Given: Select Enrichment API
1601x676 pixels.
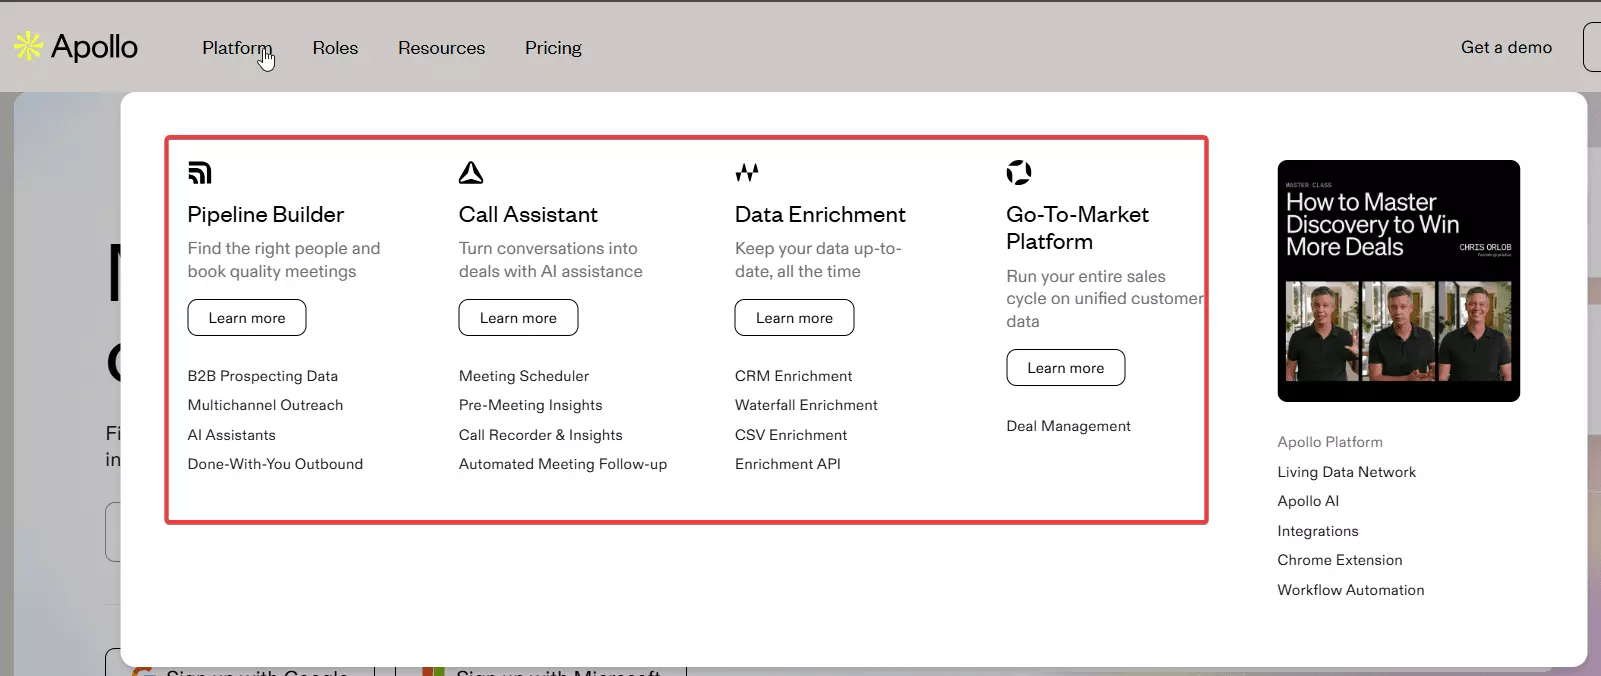Looking at the screenshot, I should click(788, 464).
